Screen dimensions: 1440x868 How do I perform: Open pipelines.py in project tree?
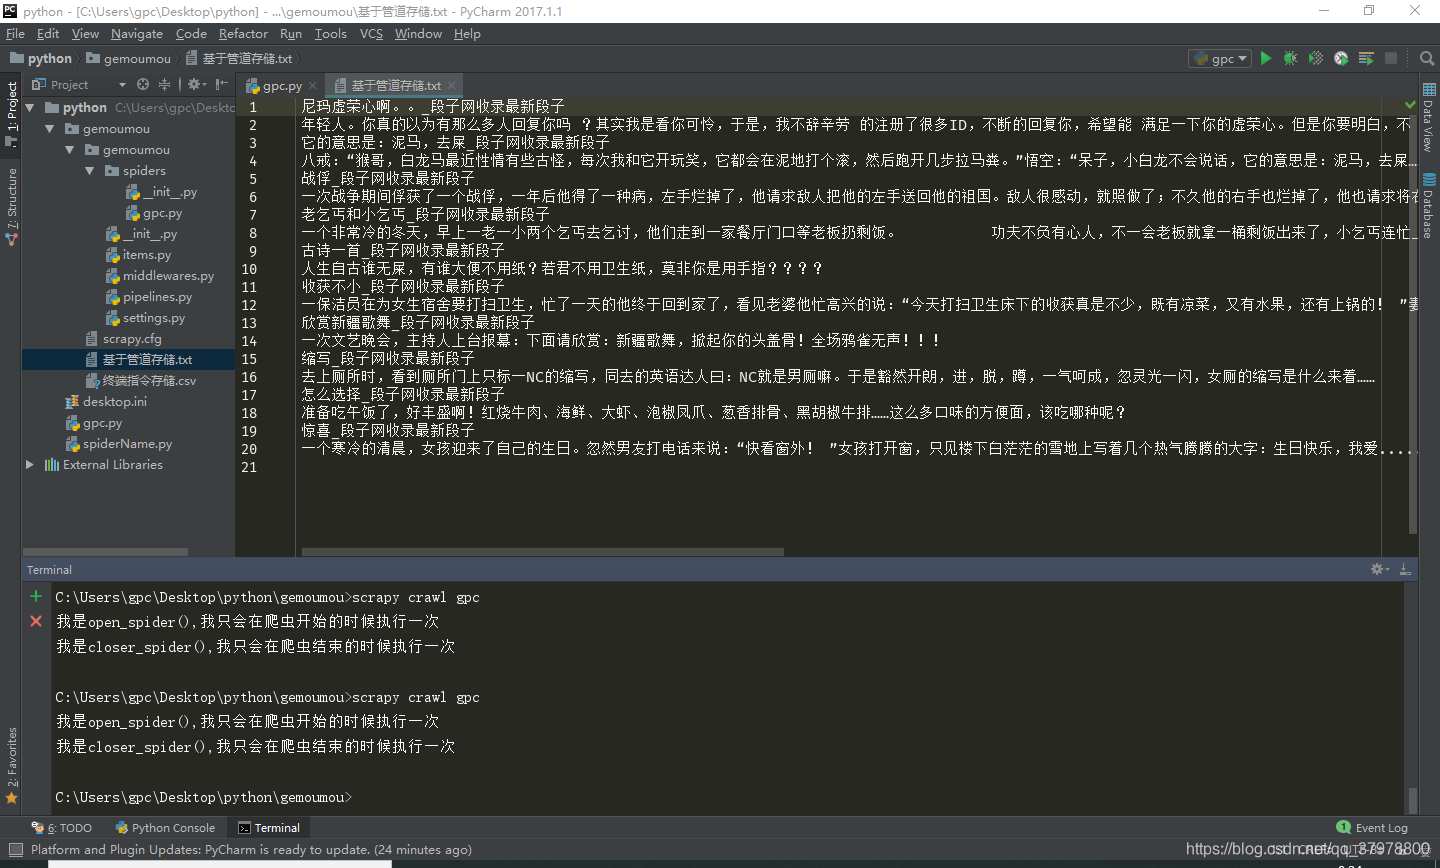point(149,296)
